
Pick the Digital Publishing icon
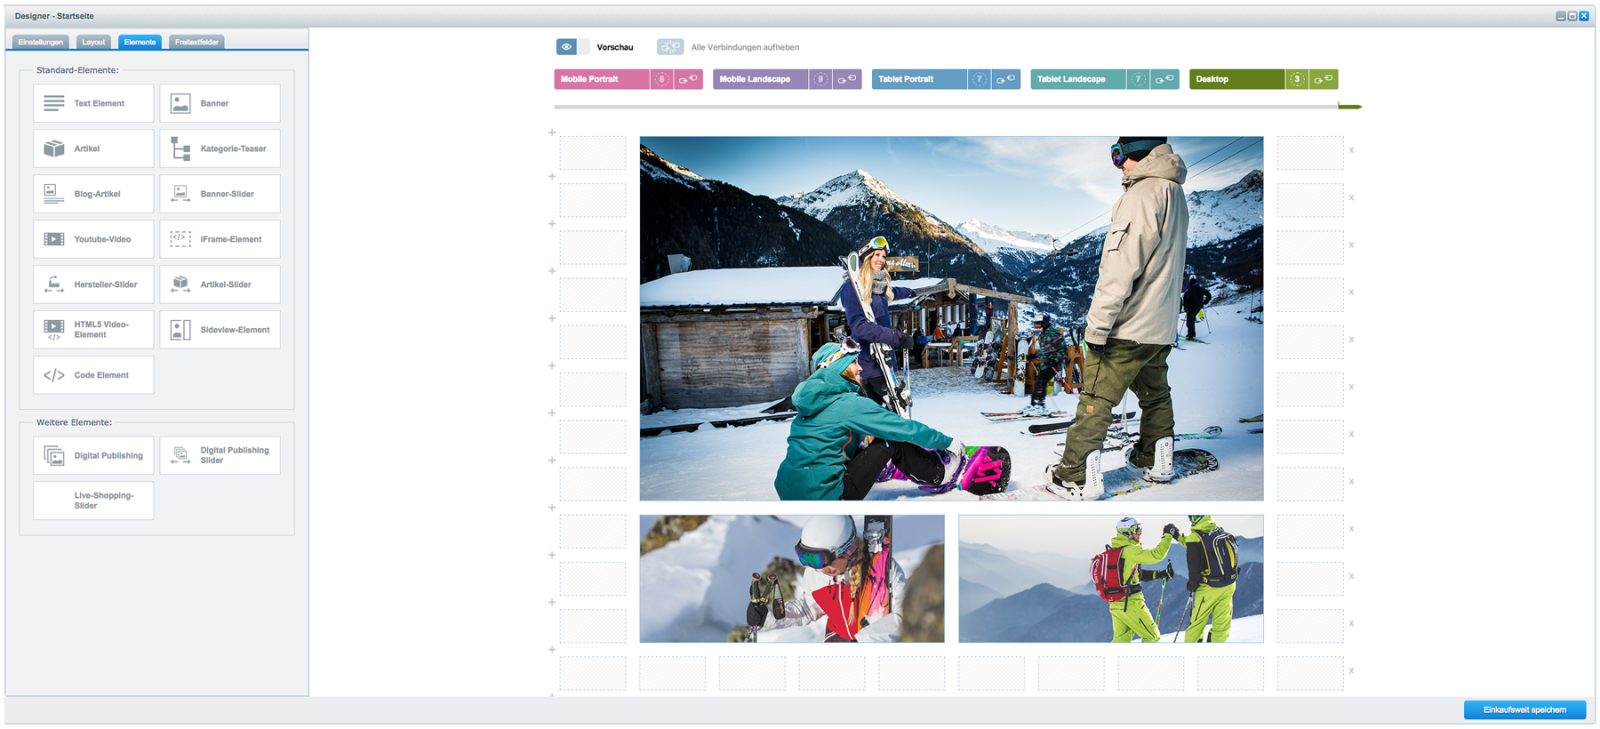[54, 455]
